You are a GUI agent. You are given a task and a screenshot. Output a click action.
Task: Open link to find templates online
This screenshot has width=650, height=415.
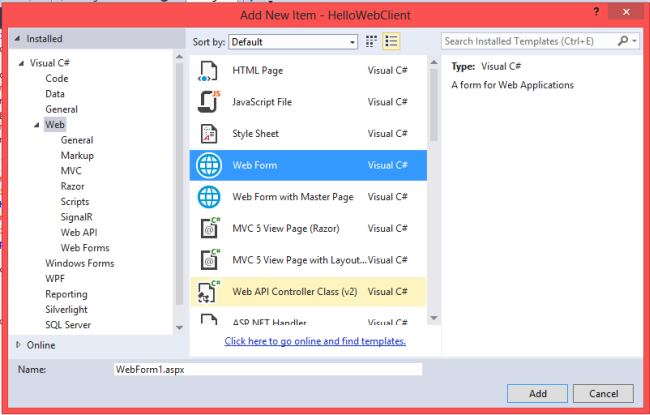point(315,341)
